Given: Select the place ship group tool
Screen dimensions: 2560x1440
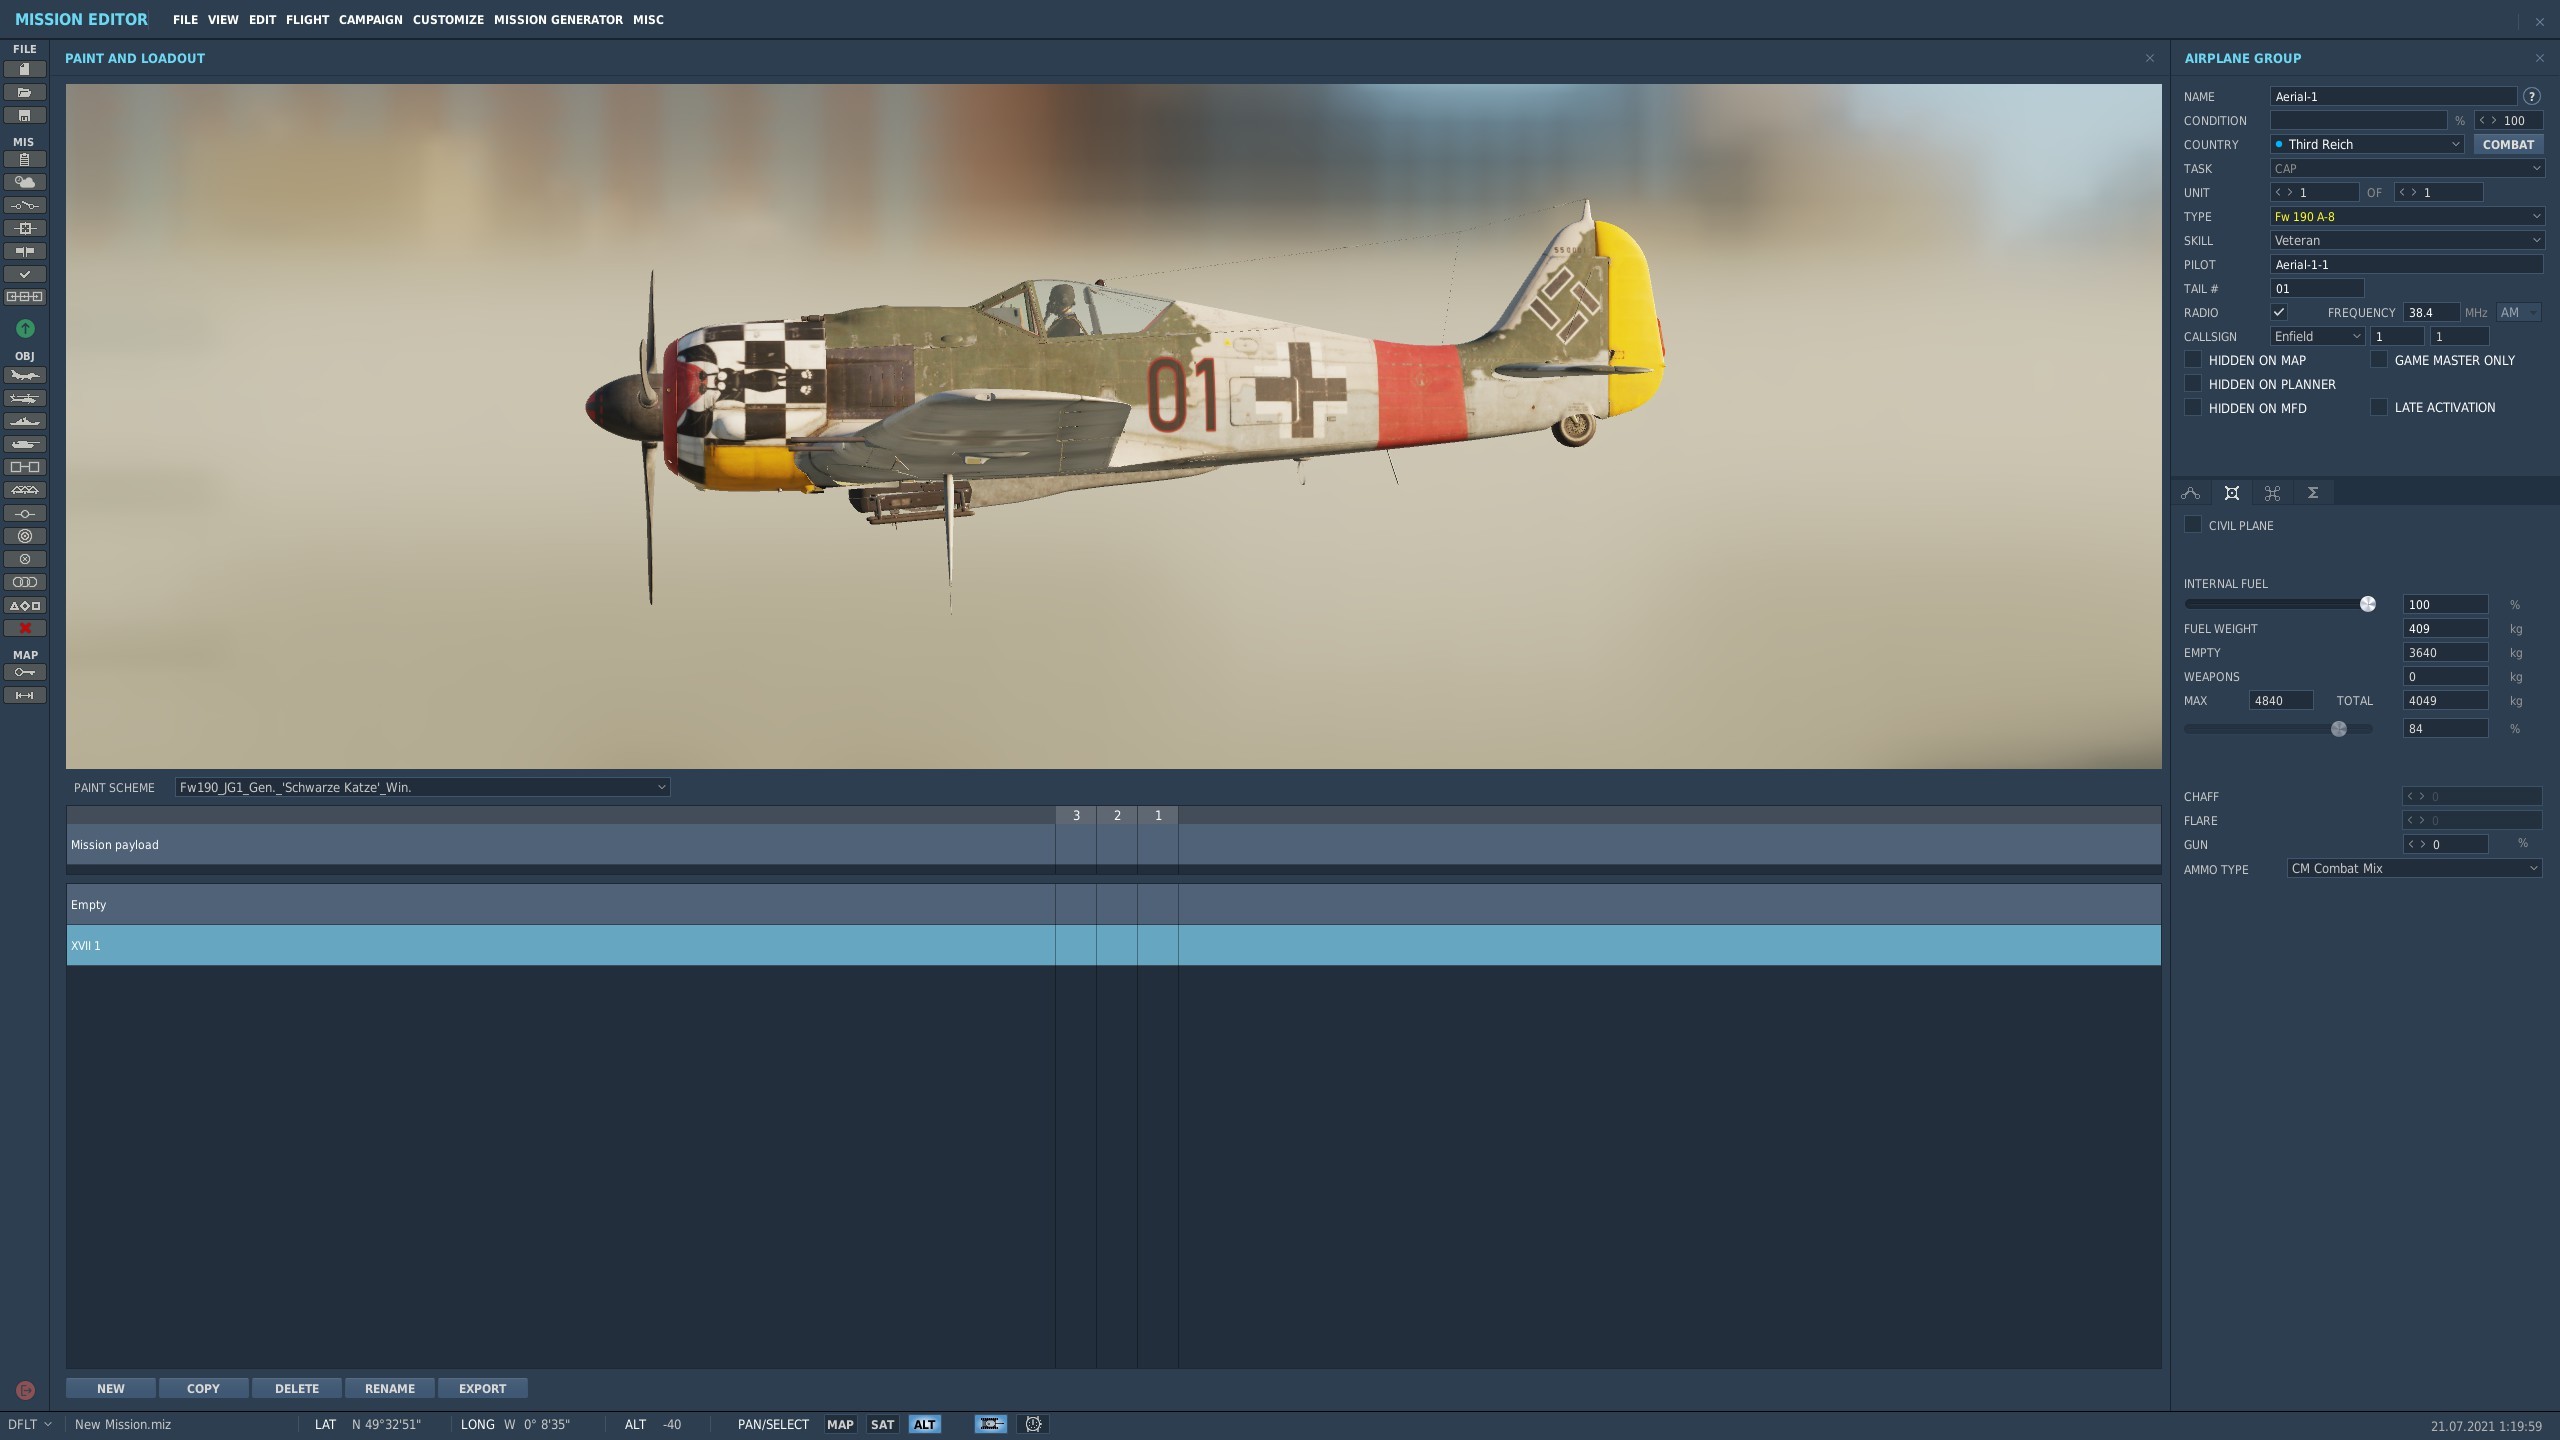Looking at the screenshot, I should [25, 421].
